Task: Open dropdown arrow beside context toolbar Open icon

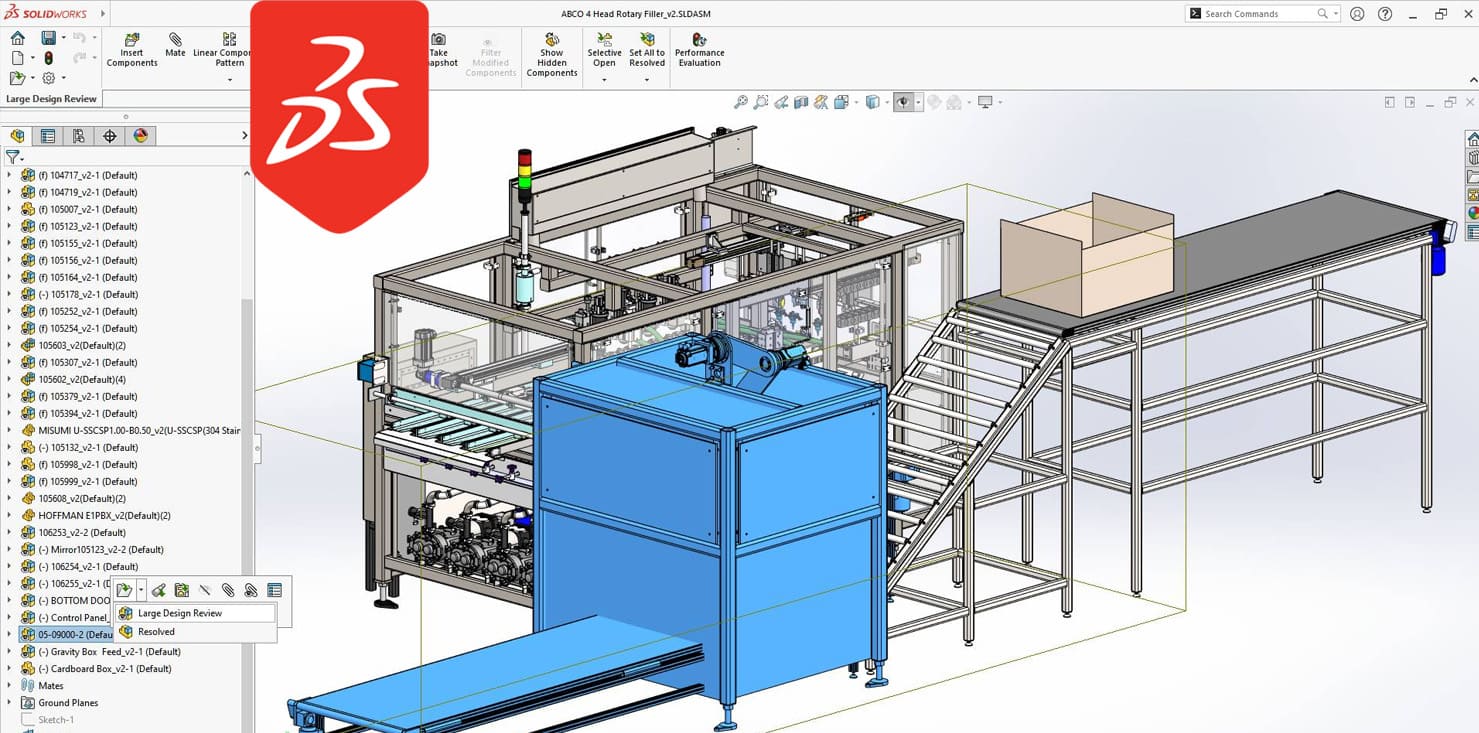Action: [x=141, y=590]
